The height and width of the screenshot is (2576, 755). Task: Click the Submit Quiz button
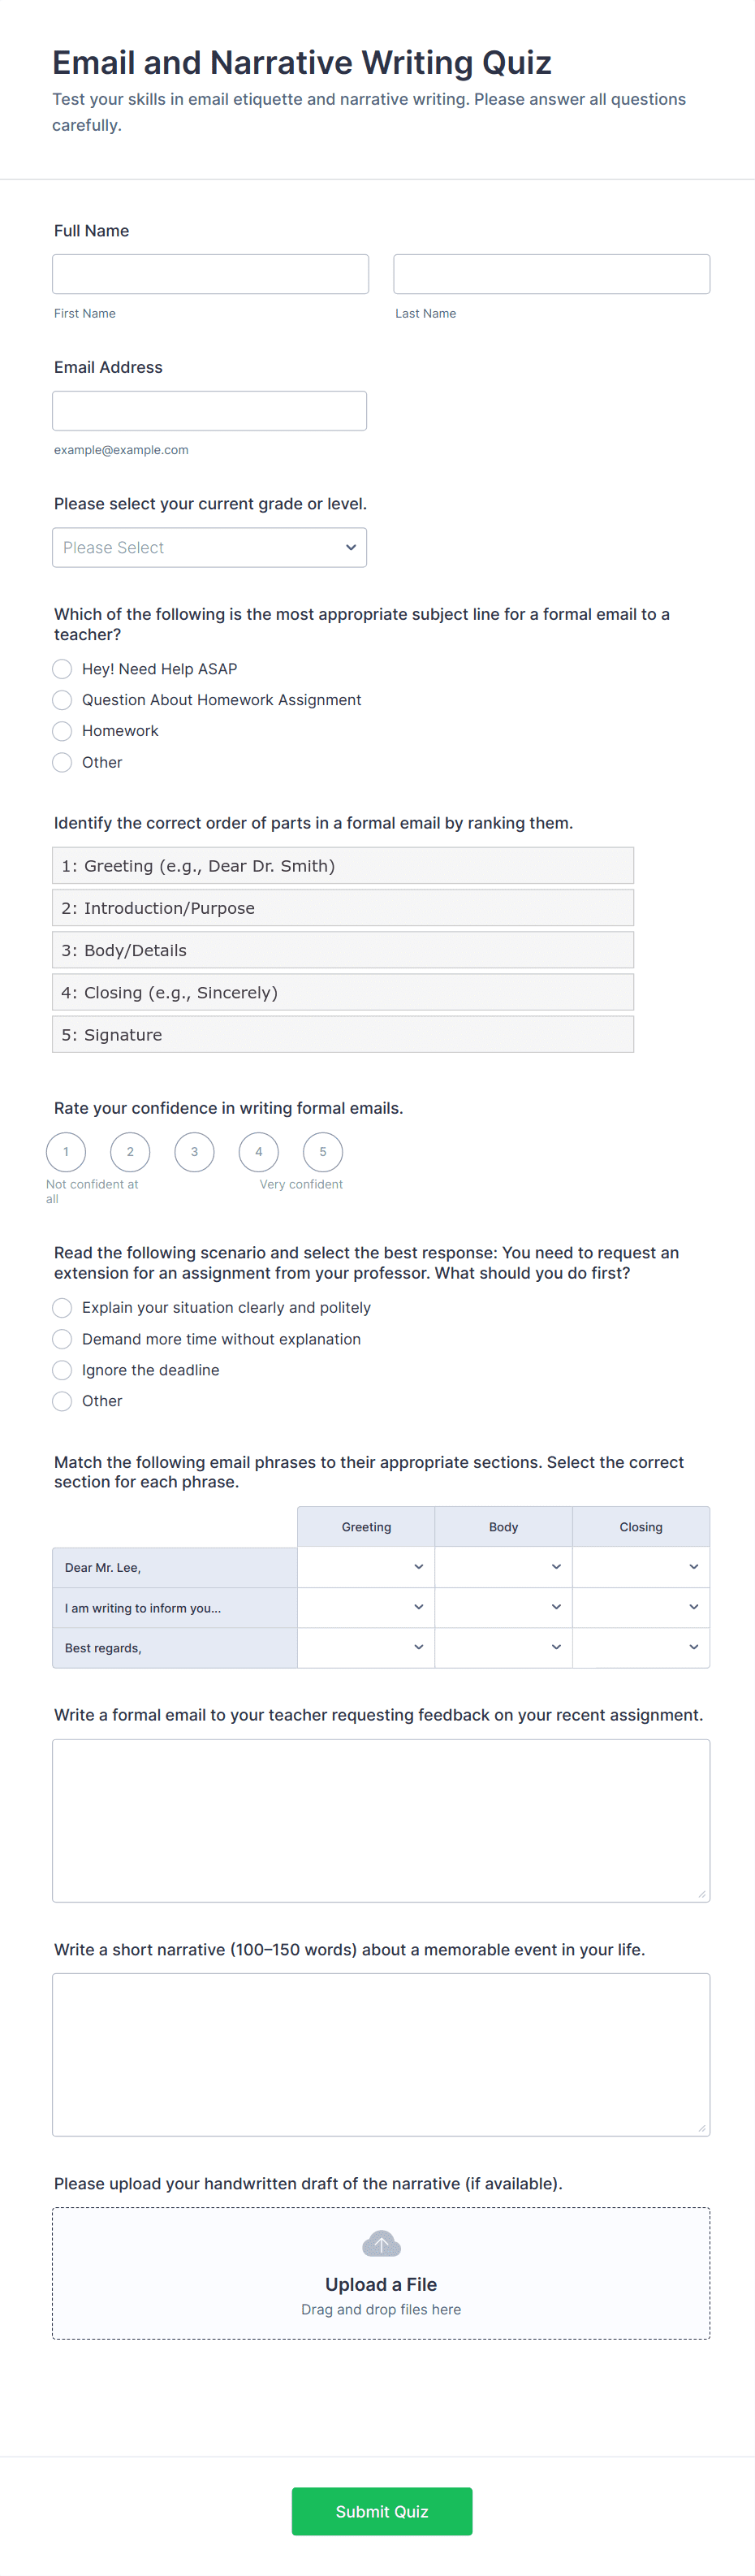(x=381, y=2511)
